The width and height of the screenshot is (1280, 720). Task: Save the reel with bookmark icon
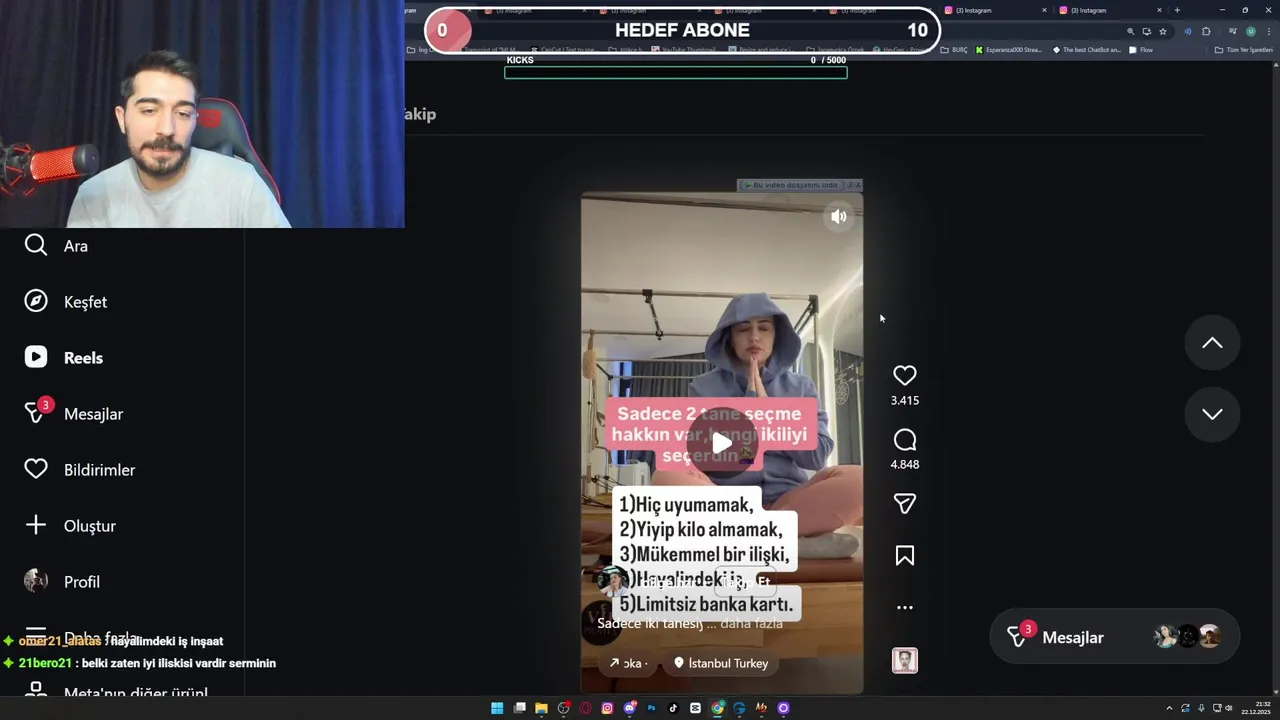click(x=904, y=555)
